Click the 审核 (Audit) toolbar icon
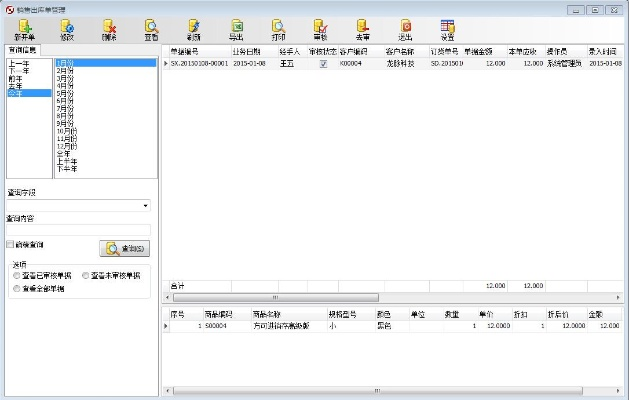The image size is (629, 400). point(320,29)
